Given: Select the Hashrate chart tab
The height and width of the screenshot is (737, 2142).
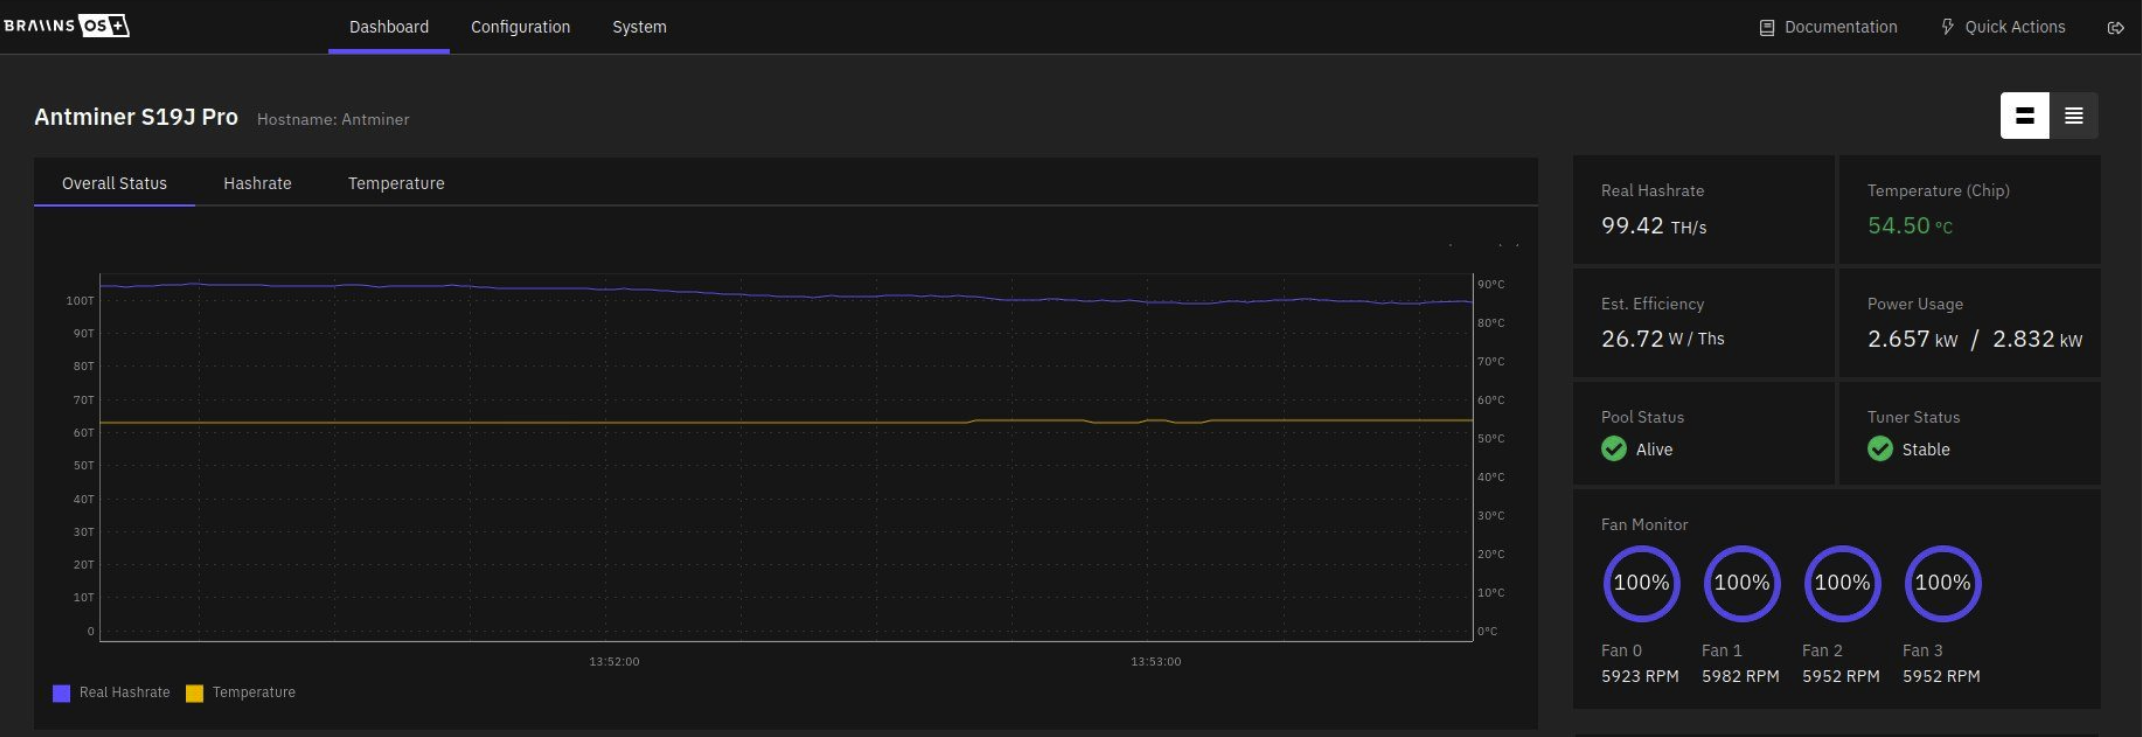Looking at the screenshot, I should click(x=257, y=183).
